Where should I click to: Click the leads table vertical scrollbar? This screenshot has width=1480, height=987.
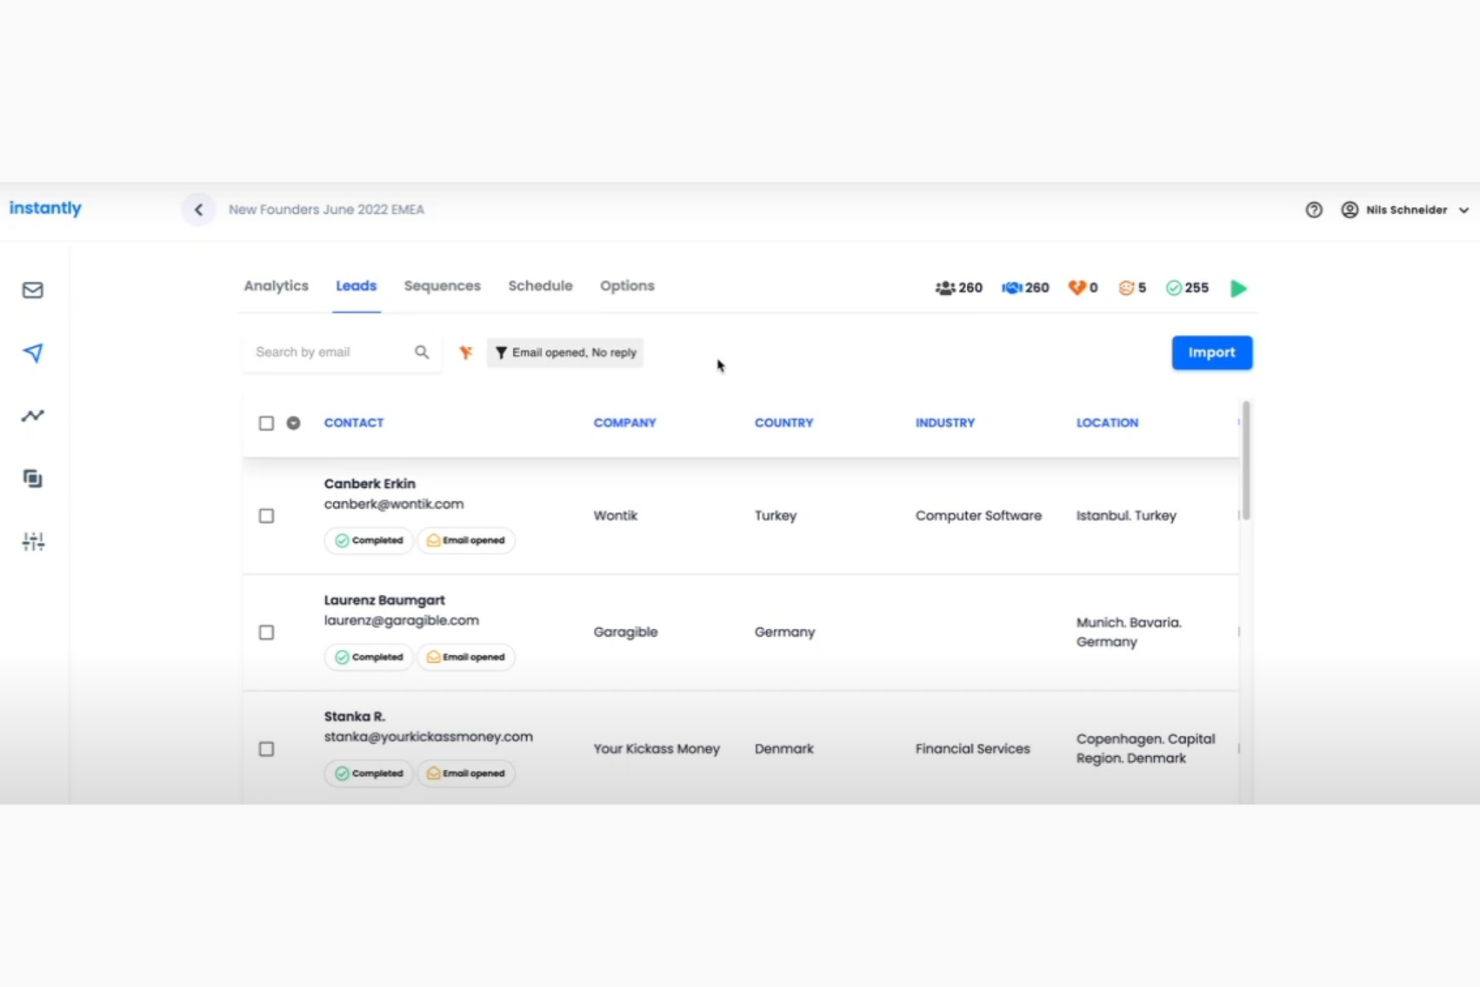1246,461
